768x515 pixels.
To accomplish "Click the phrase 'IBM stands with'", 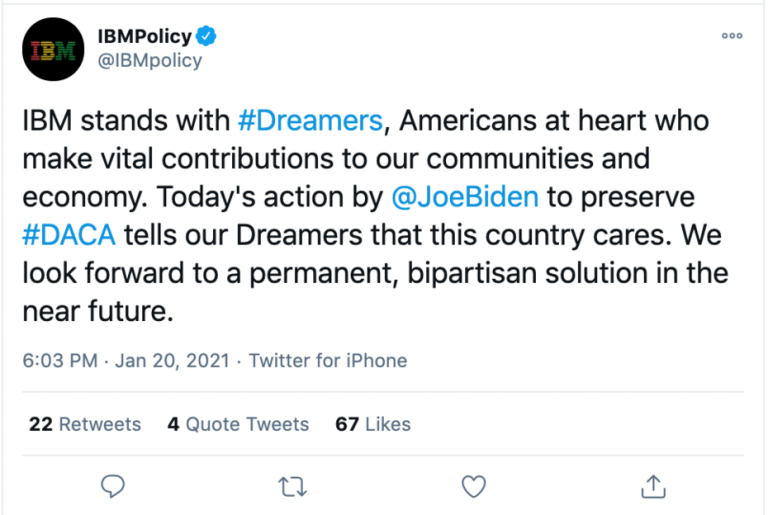I will tap(126, 121).
